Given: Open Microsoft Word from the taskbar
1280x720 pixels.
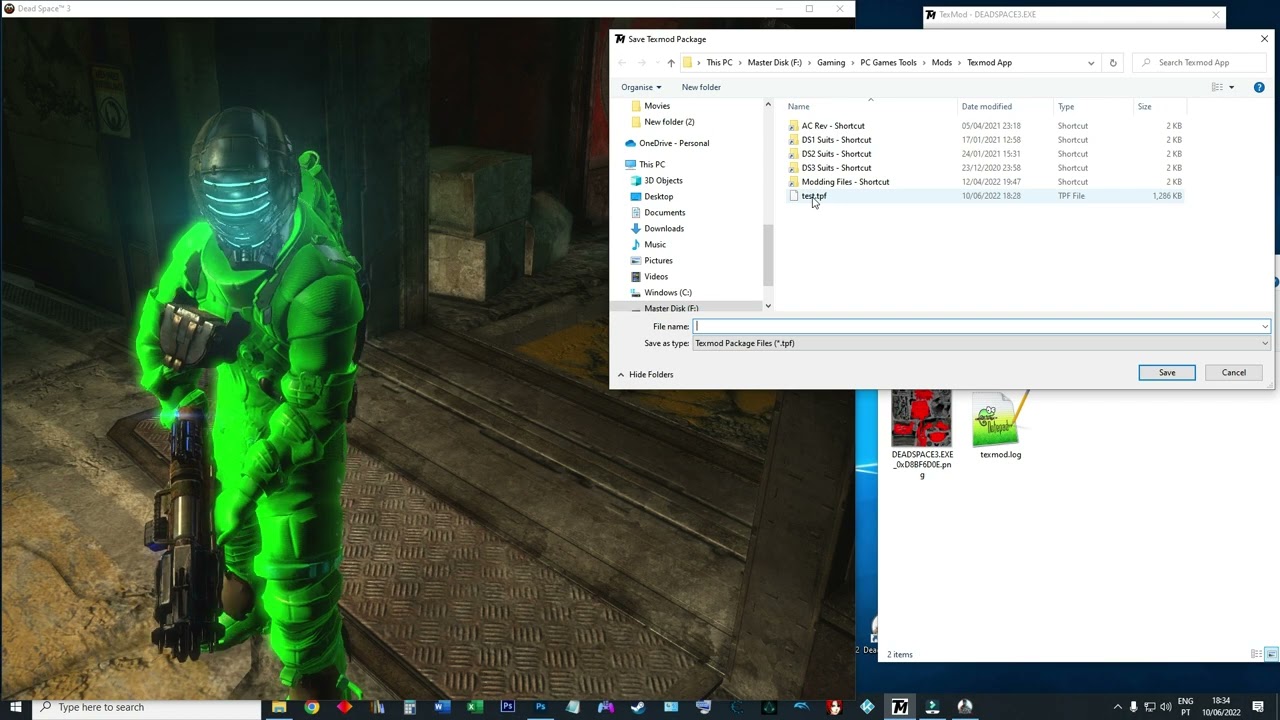Looking at the screenshot, I should point(442,707).
